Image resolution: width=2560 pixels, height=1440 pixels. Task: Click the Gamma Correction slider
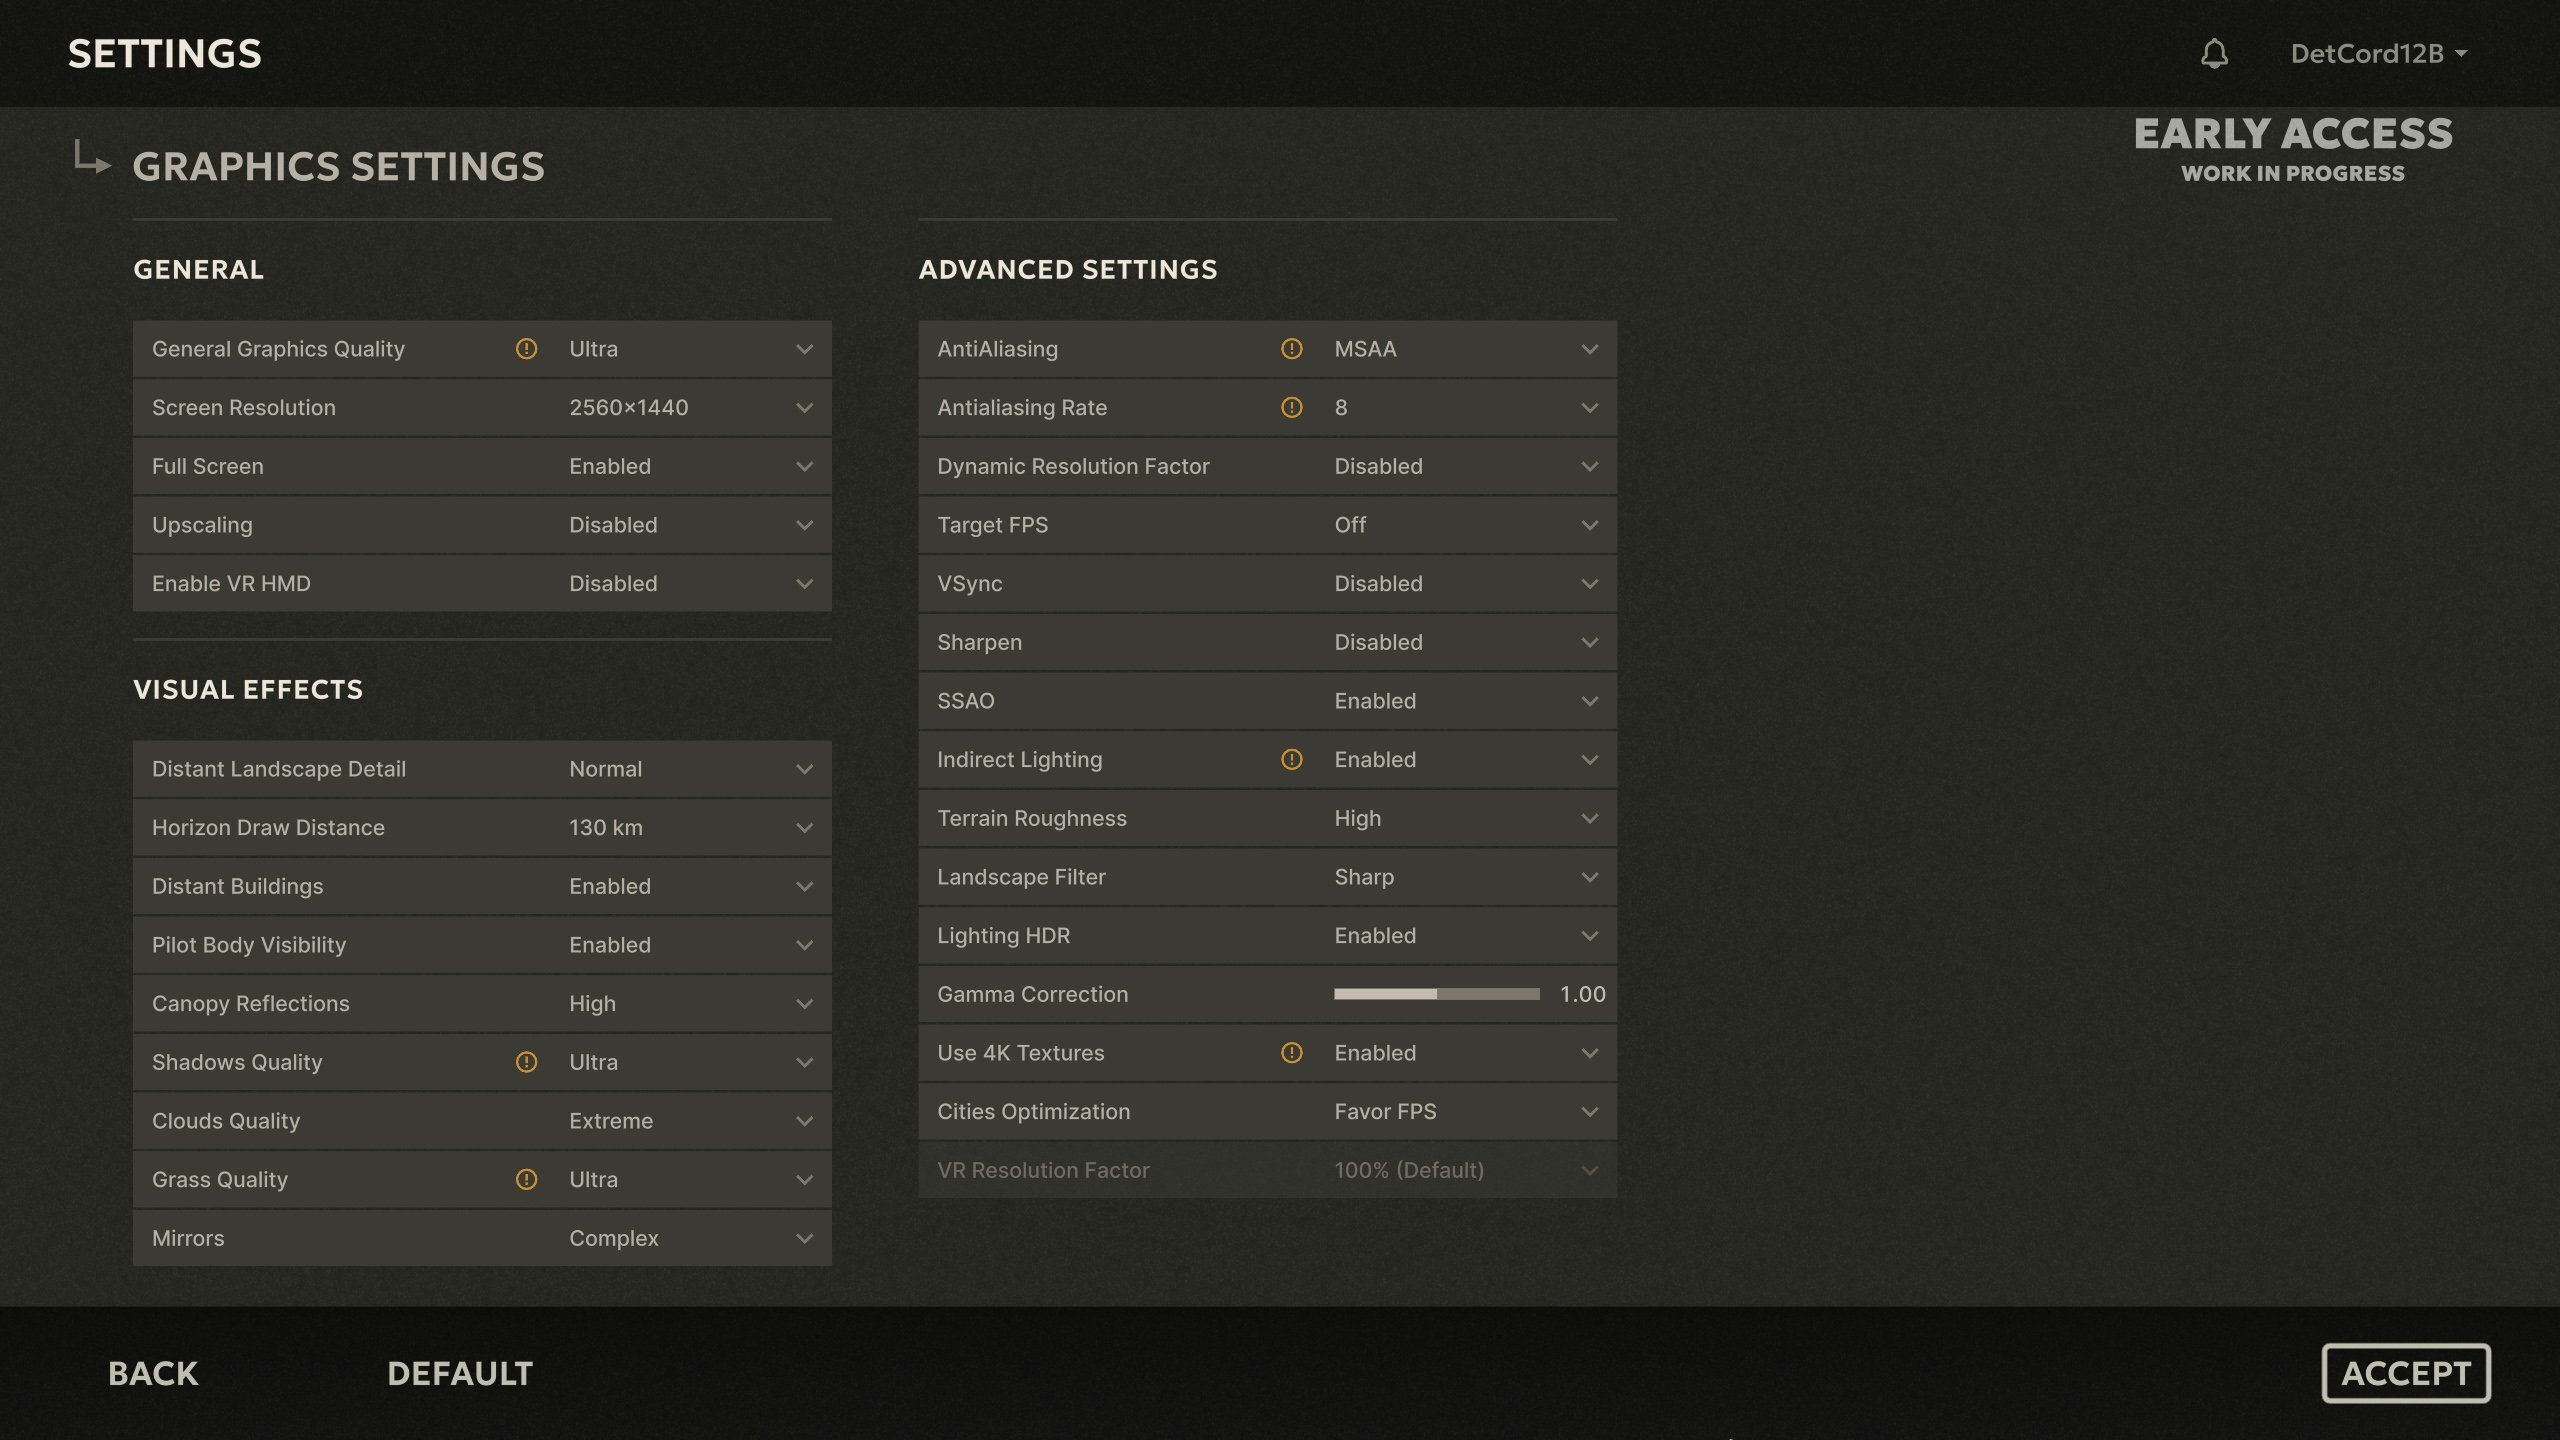[1436, 994]
